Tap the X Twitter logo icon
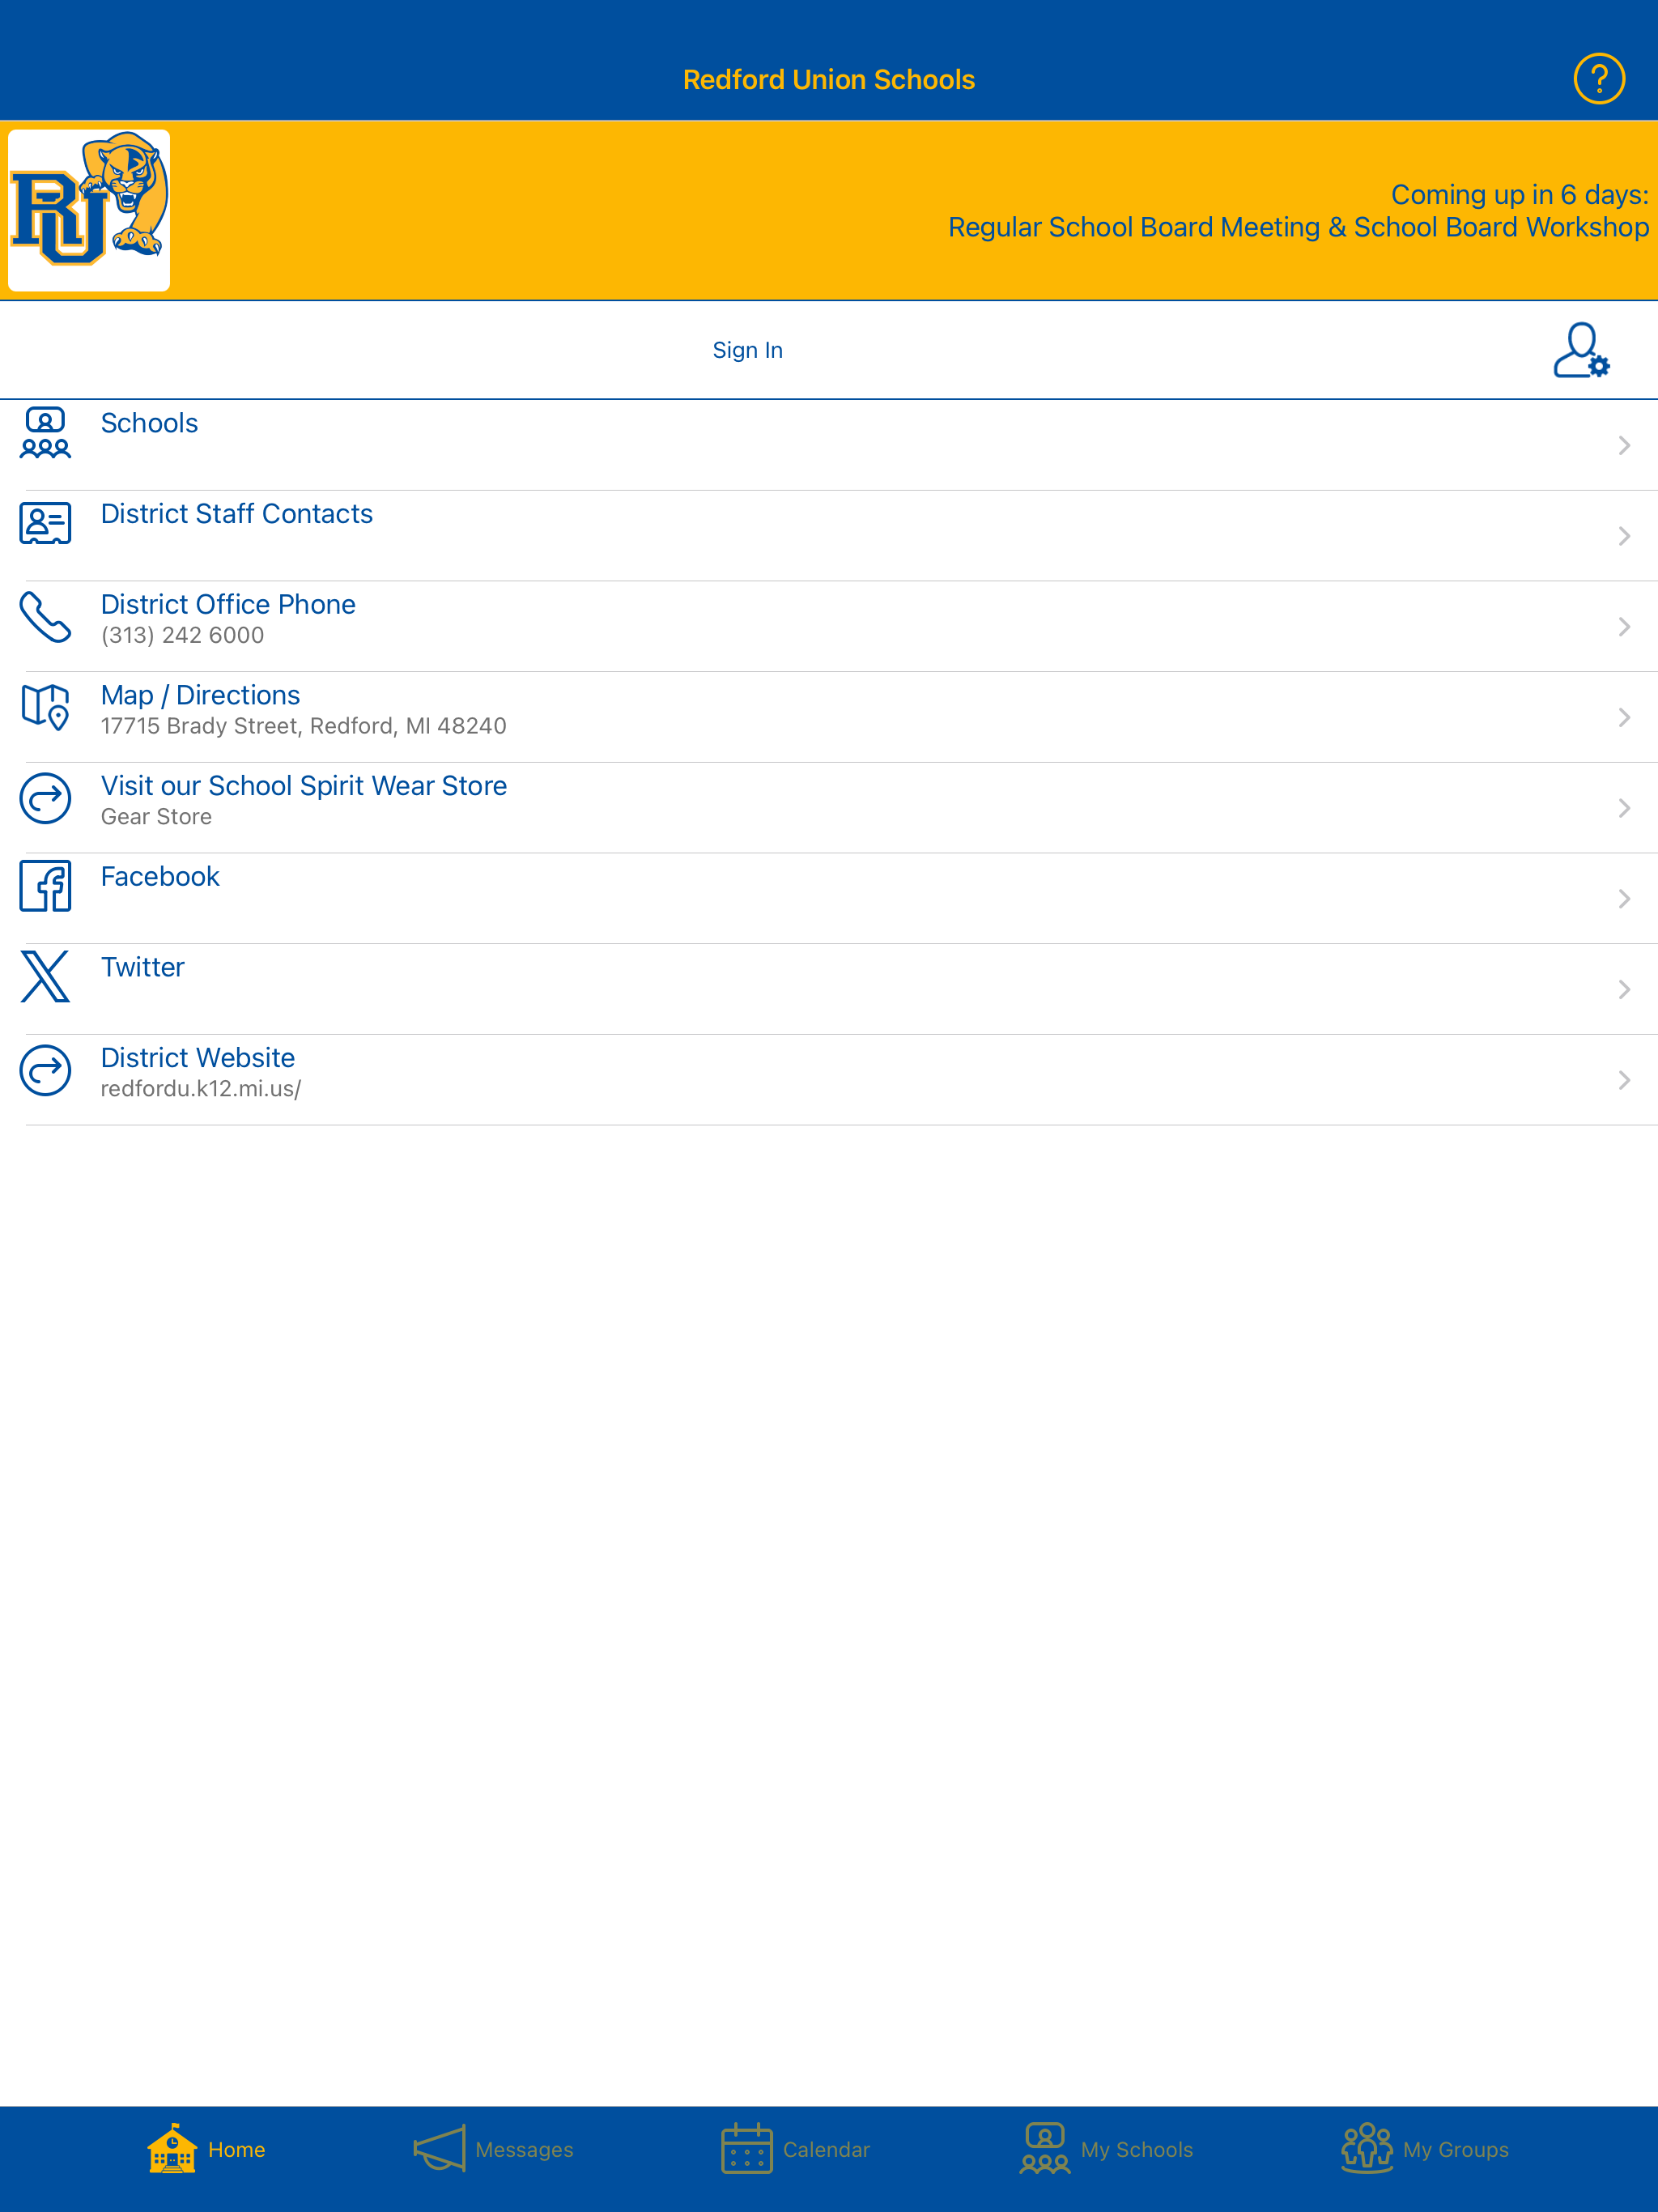The height and width of the screenshot is (2212, 1658). 45,977
